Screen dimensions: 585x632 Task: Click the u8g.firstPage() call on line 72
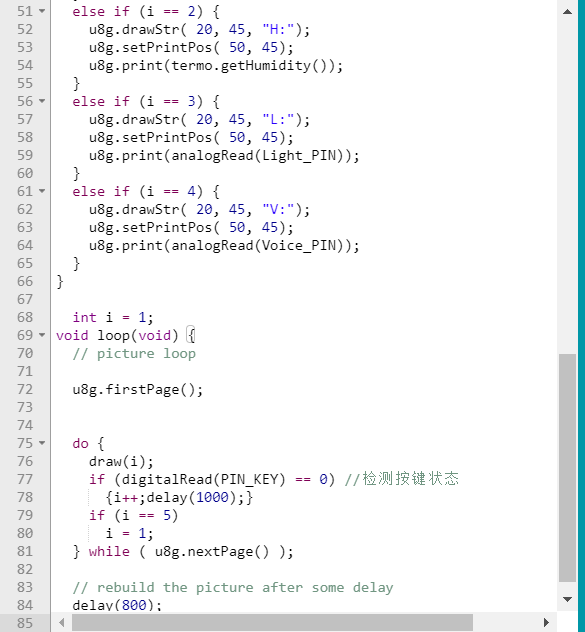pyautogui.click(x=137, y=389)
